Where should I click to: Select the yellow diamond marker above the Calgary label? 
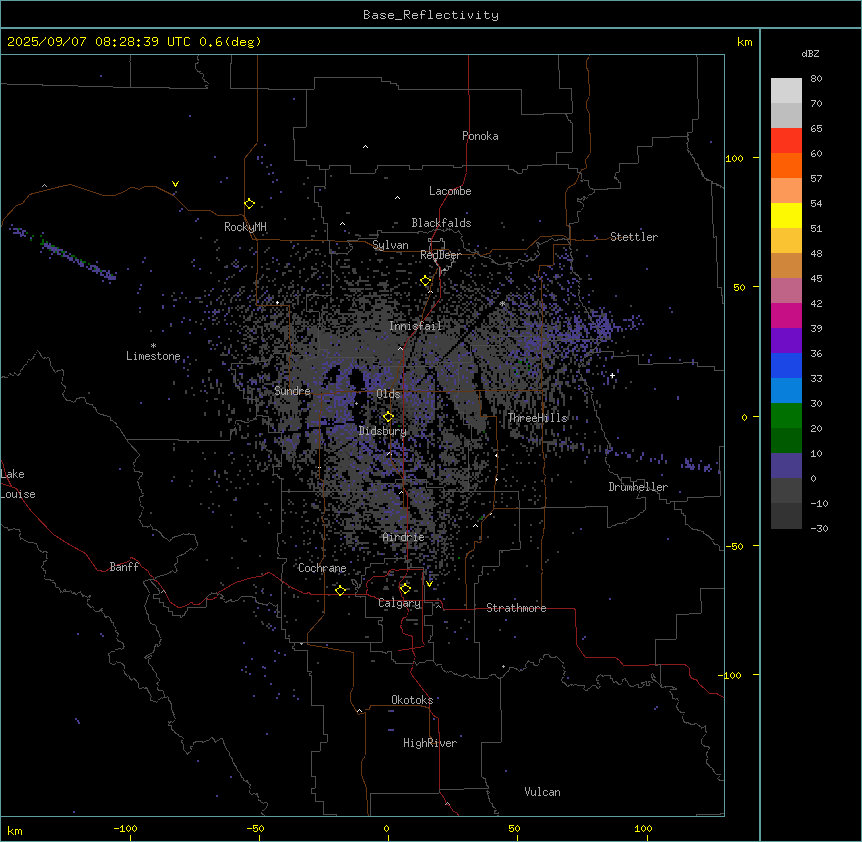(x=405, y=589)
